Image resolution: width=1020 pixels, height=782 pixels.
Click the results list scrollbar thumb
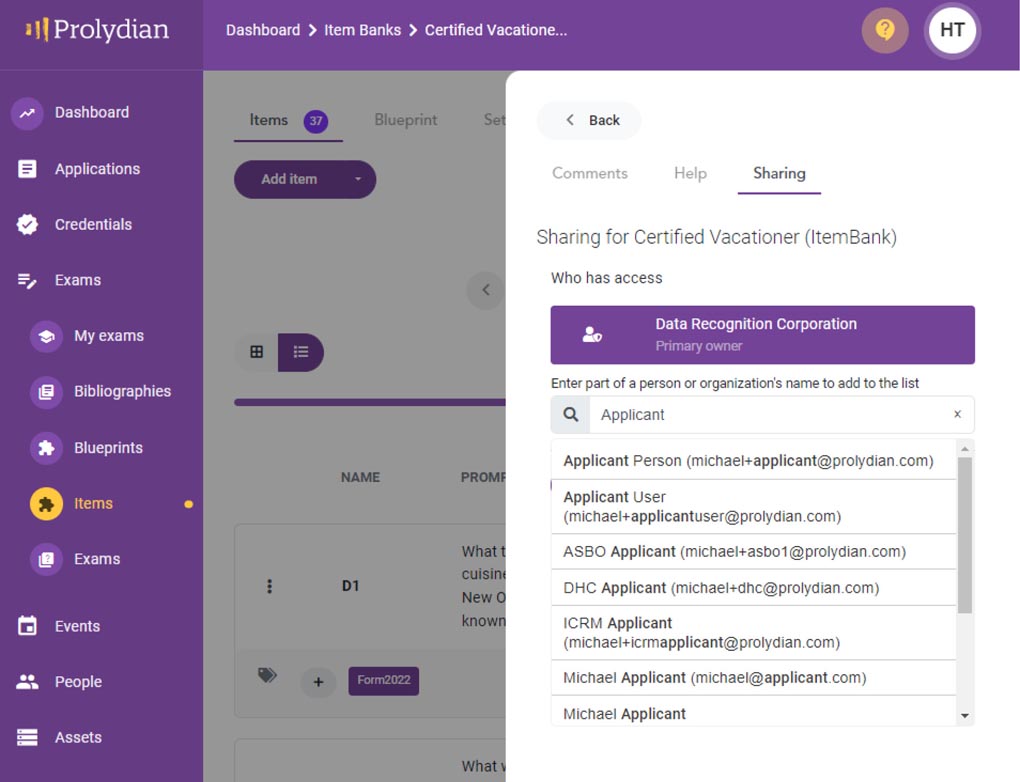[965, 535]
